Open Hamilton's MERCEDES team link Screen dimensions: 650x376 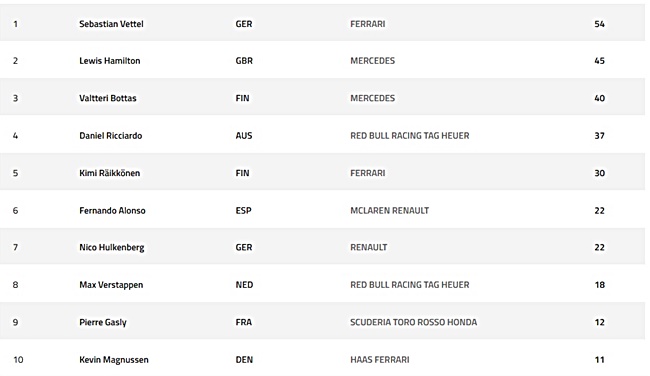tap(372, 61)
